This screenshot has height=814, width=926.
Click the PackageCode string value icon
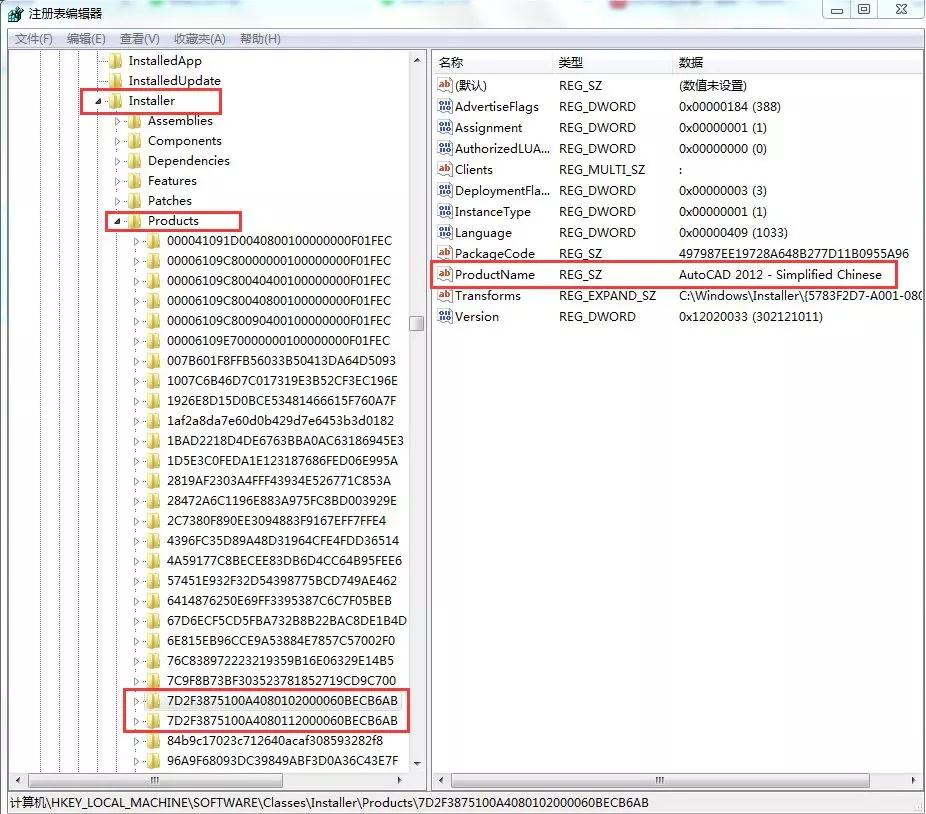tap(444, 253)
